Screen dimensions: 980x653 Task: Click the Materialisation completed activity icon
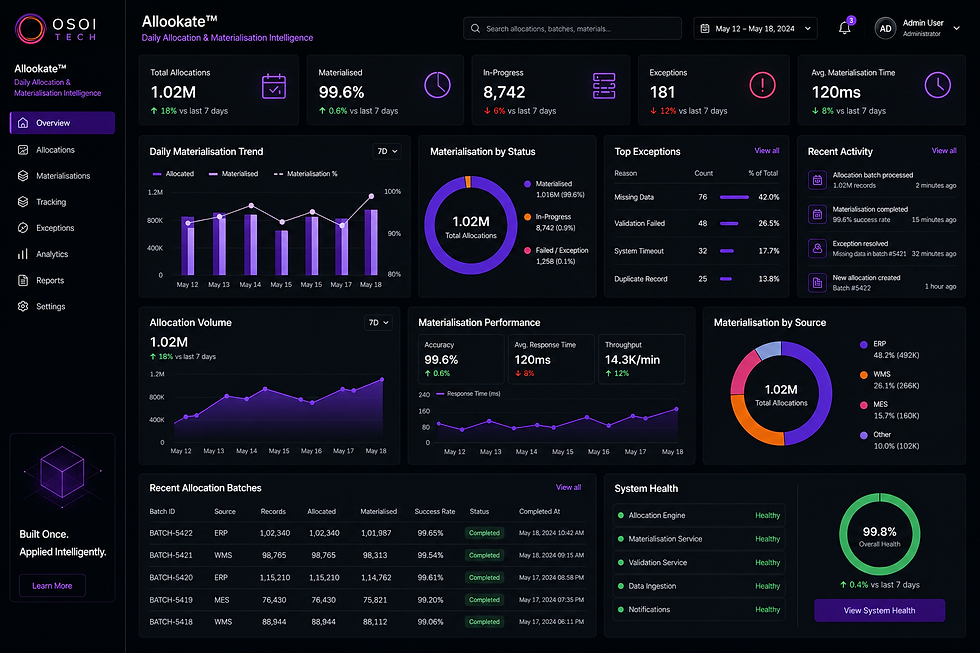tap(817, 214)
